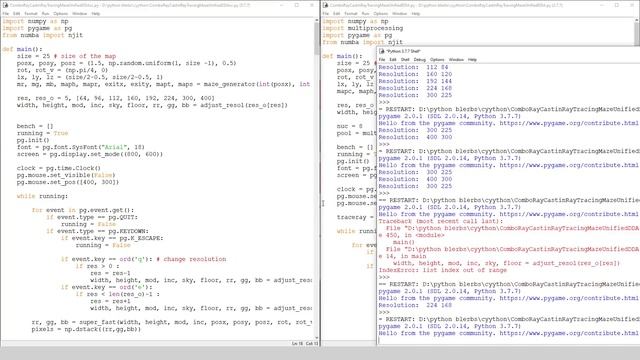The width and height of the screenshot is (640, 360).
Task: Click 'pixels = np.dstack((rr,gg,bb))' line
Action: (86, 329)
